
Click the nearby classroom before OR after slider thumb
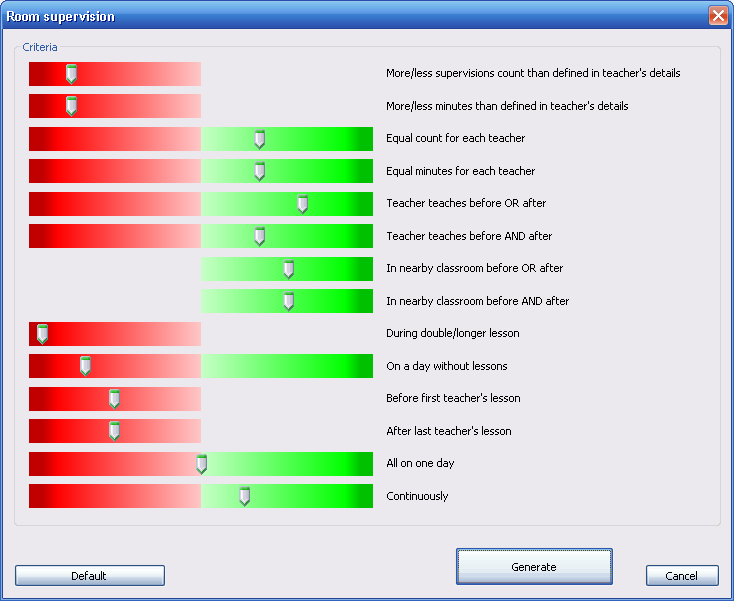coord(288,269)
